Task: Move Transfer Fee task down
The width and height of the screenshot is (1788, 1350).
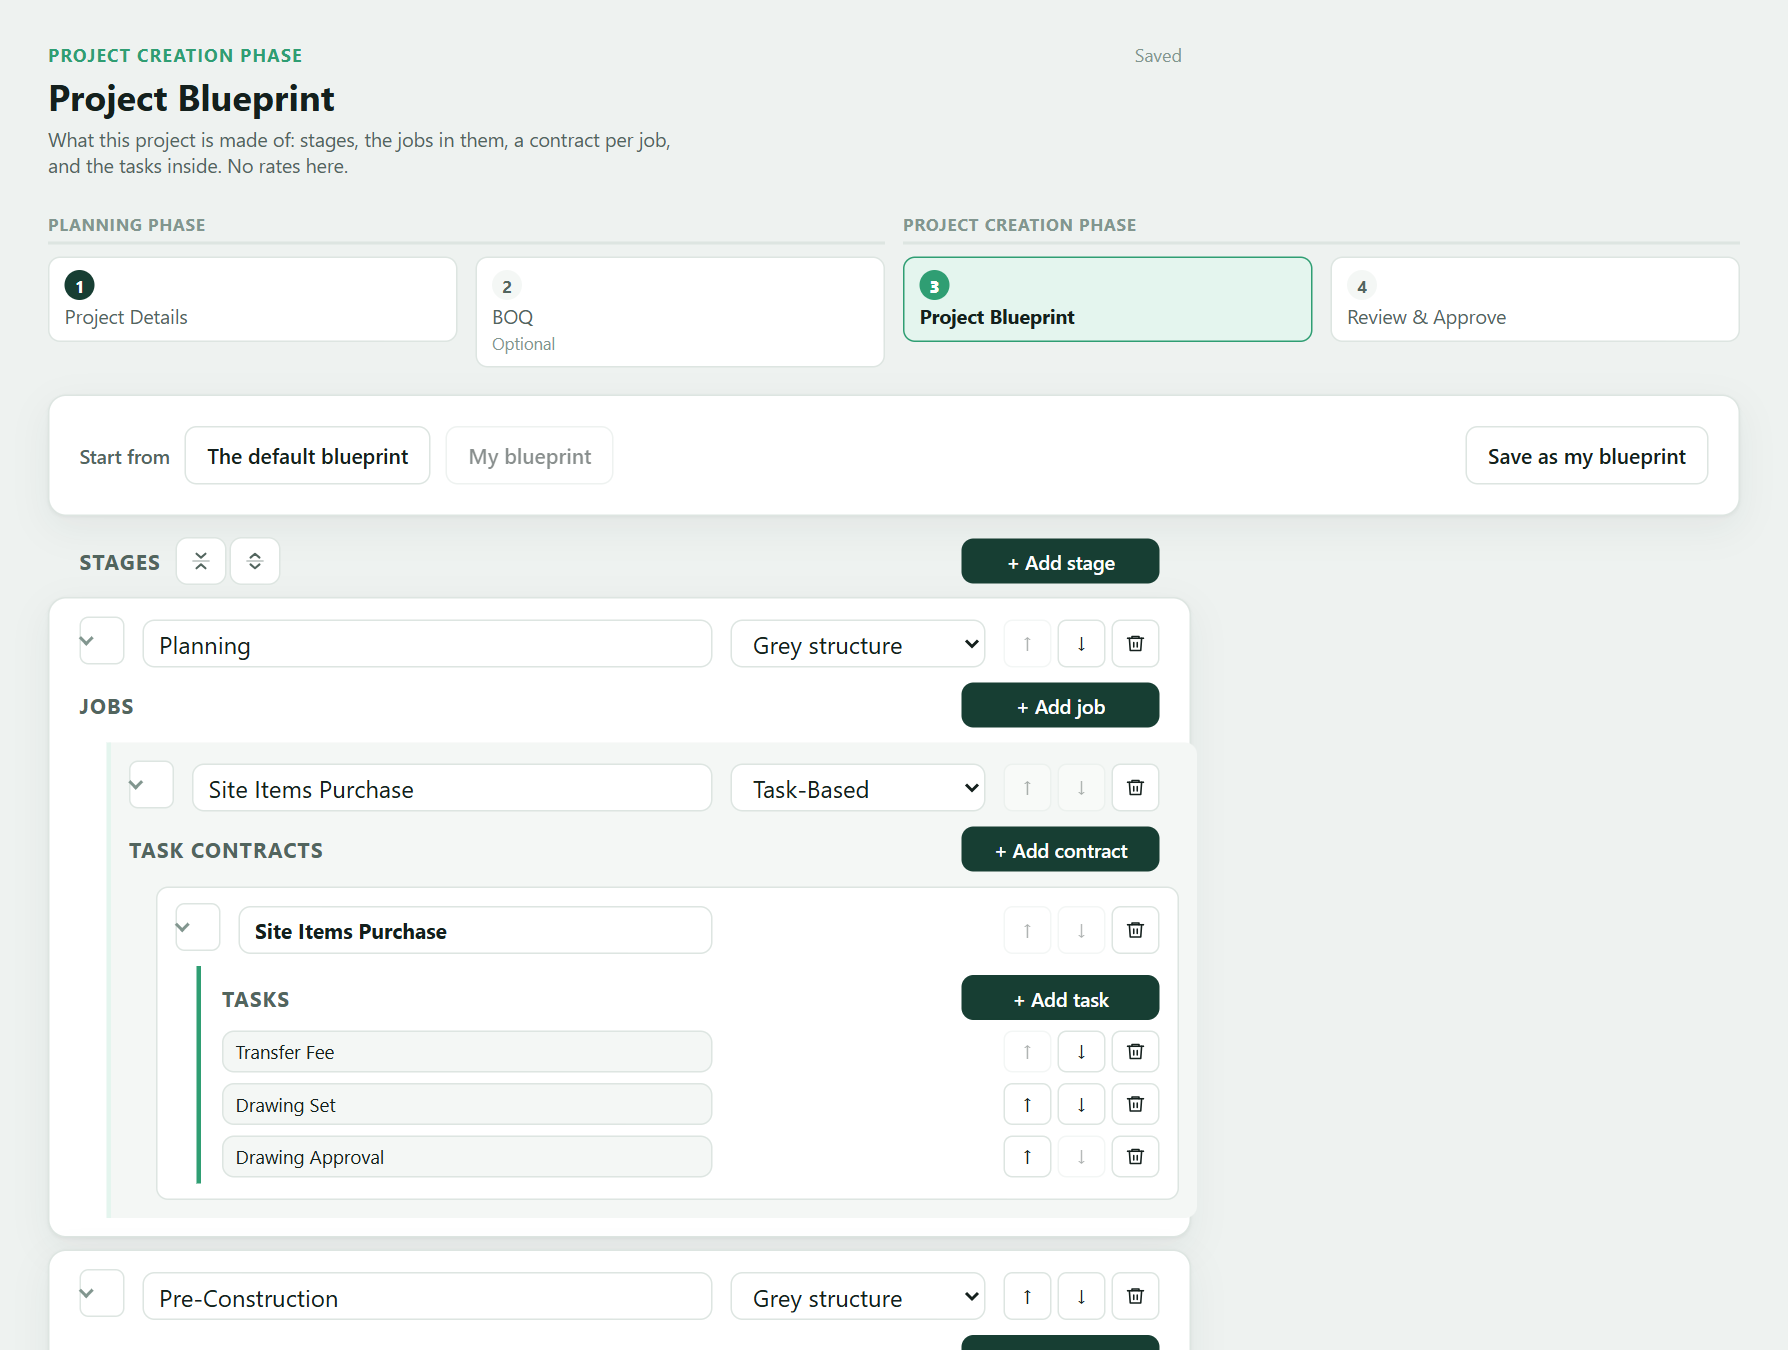Action: click(x=1081, y=1052)
